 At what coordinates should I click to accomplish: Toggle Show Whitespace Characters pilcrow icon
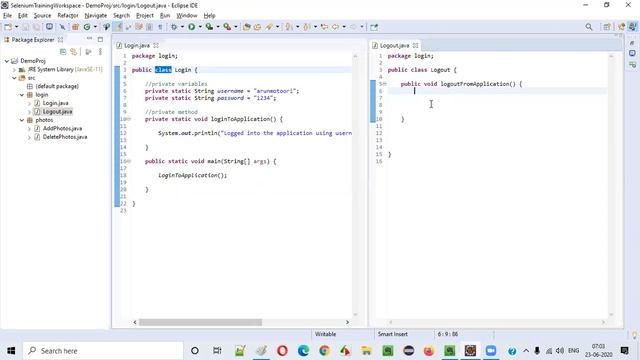(160, 27)
